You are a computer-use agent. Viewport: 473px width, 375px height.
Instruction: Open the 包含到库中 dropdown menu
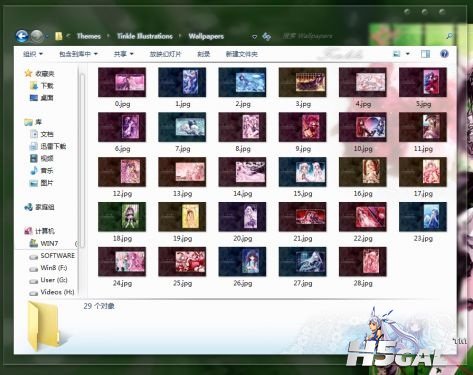coord(78,54)
